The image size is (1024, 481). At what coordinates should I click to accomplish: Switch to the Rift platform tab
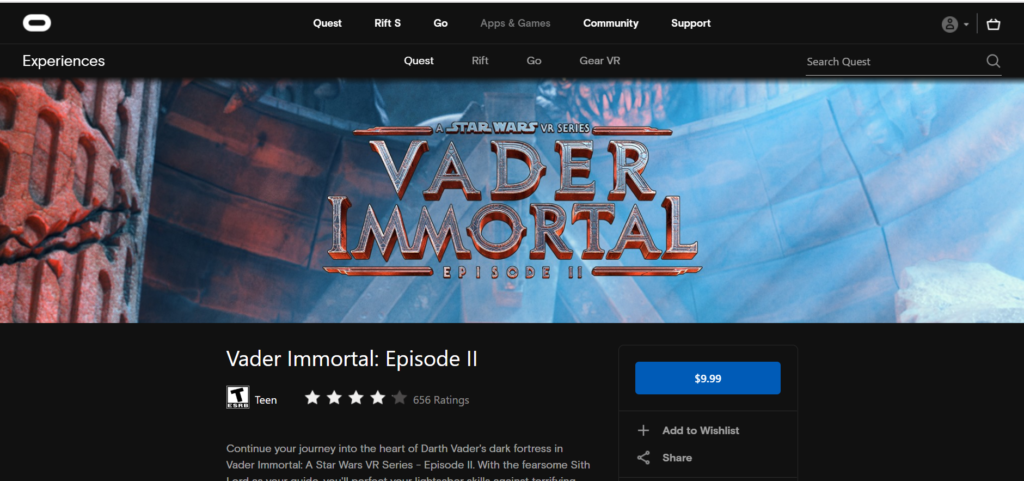coord(480,61)
